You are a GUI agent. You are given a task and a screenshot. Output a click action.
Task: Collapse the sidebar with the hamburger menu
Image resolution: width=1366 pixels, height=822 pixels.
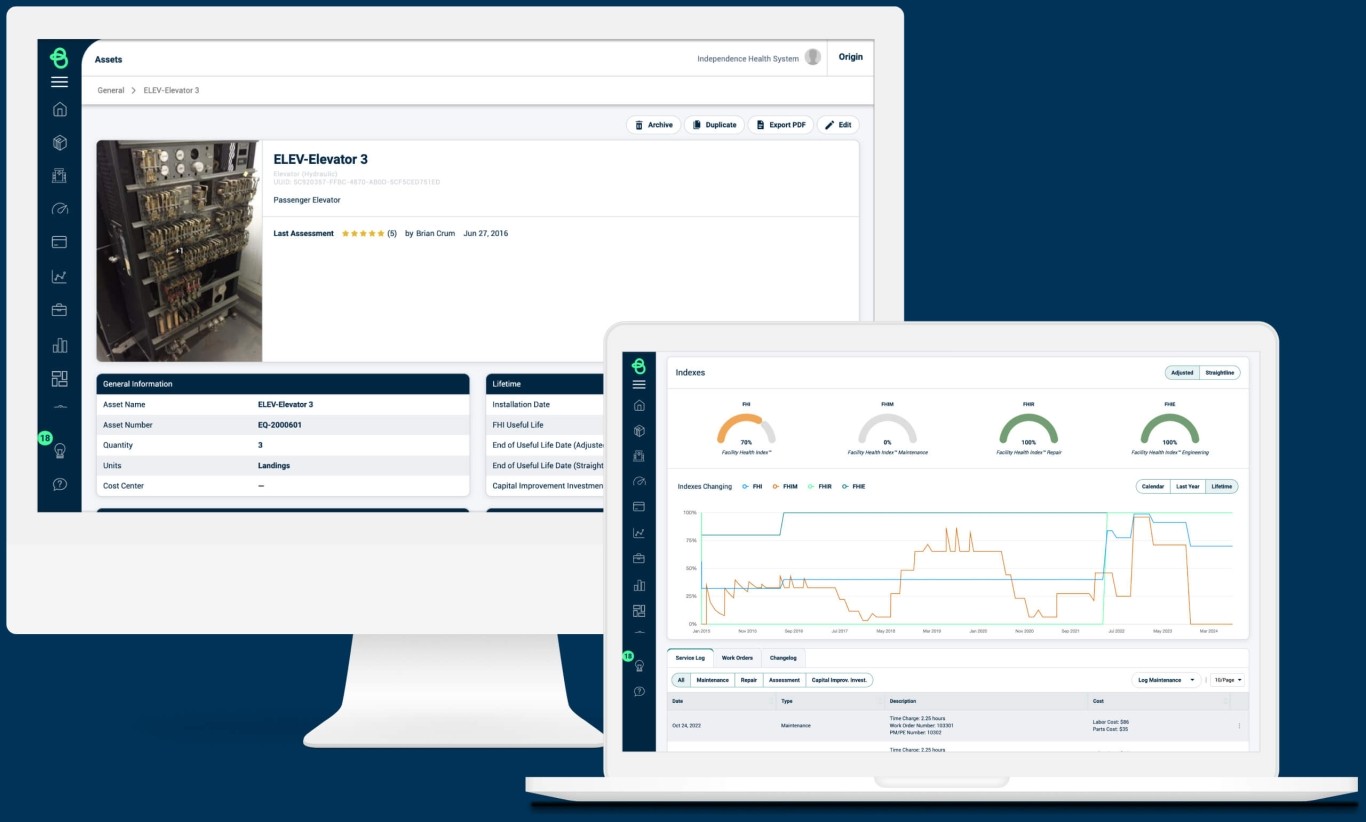point(59,82)
